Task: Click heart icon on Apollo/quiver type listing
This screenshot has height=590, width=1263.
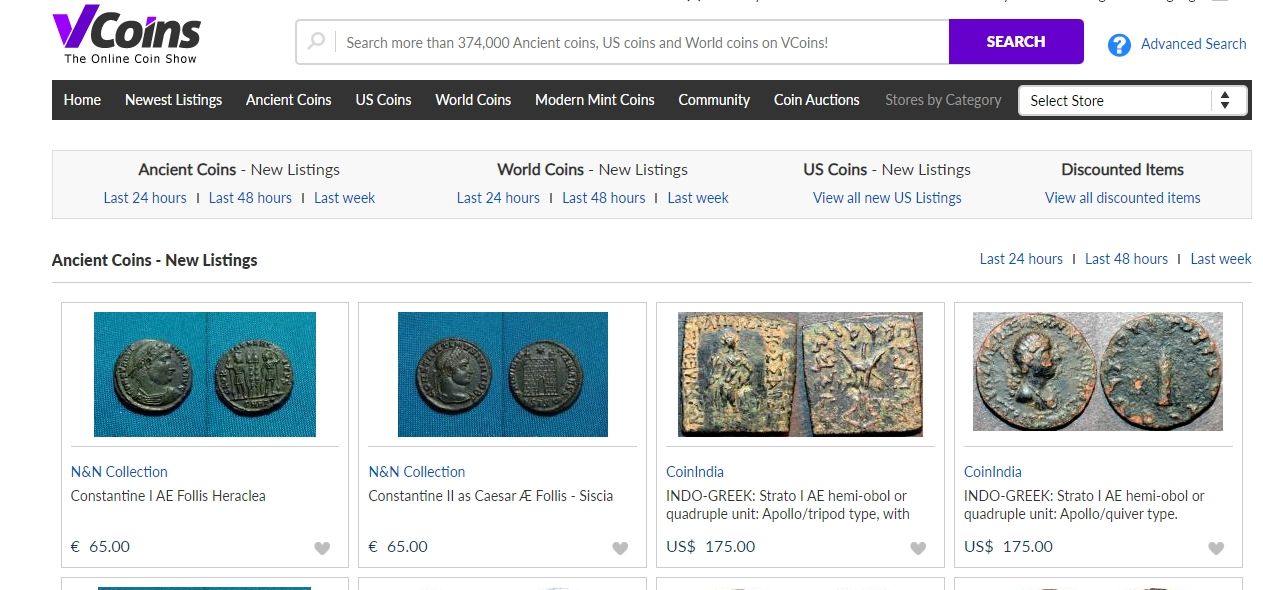Action: tap(1216, 548)
